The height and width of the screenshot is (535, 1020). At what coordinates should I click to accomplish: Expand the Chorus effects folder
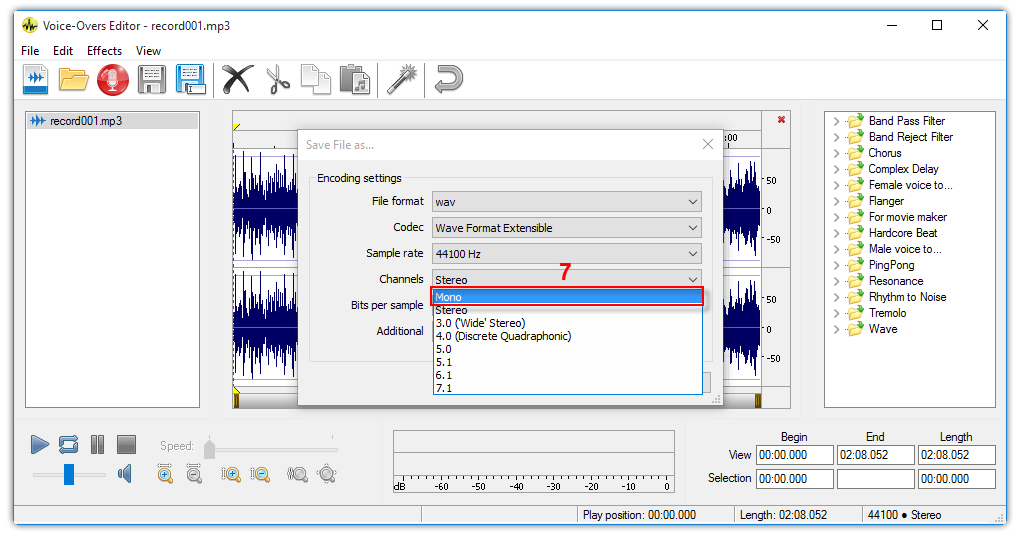837,153
